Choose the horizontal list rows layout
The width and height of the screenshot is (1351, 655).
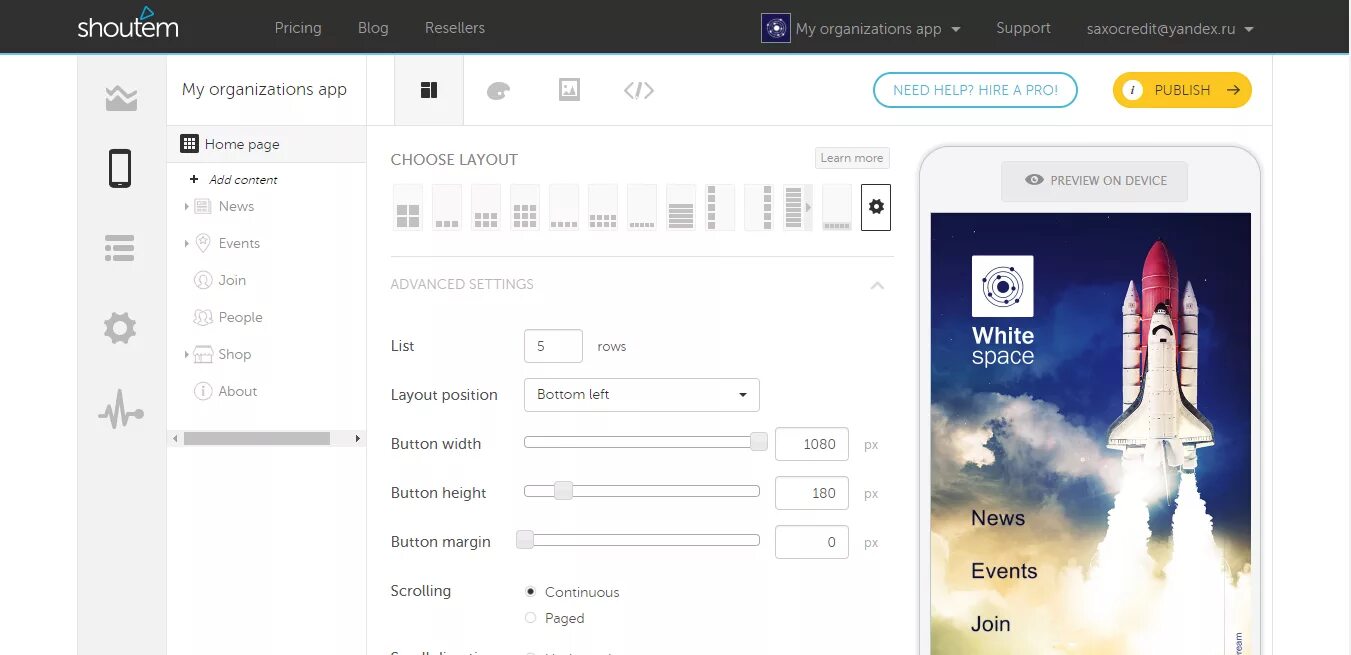(x=681, y=207)
